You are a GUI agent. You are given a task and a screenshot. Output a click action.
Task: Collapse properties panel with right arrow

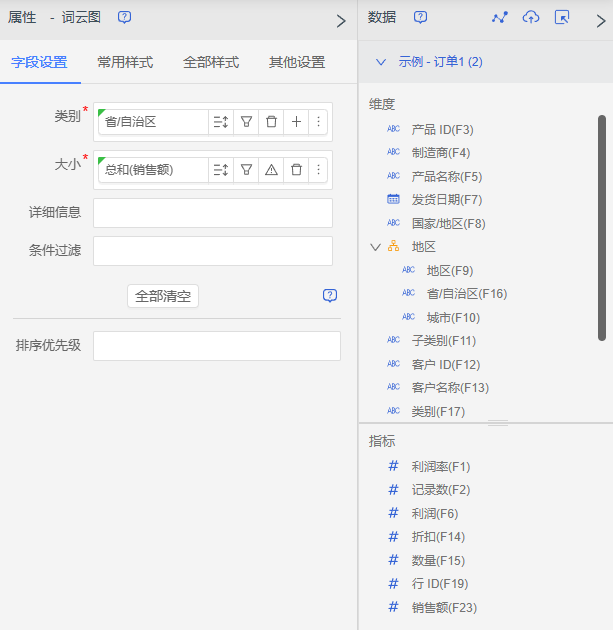point(341,20)
